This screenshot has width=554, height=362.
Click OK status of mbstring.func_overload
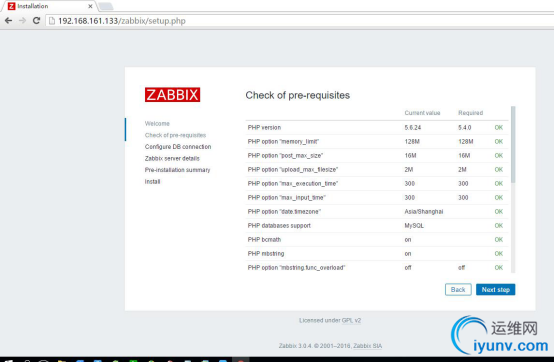click(x=499, y=267)
